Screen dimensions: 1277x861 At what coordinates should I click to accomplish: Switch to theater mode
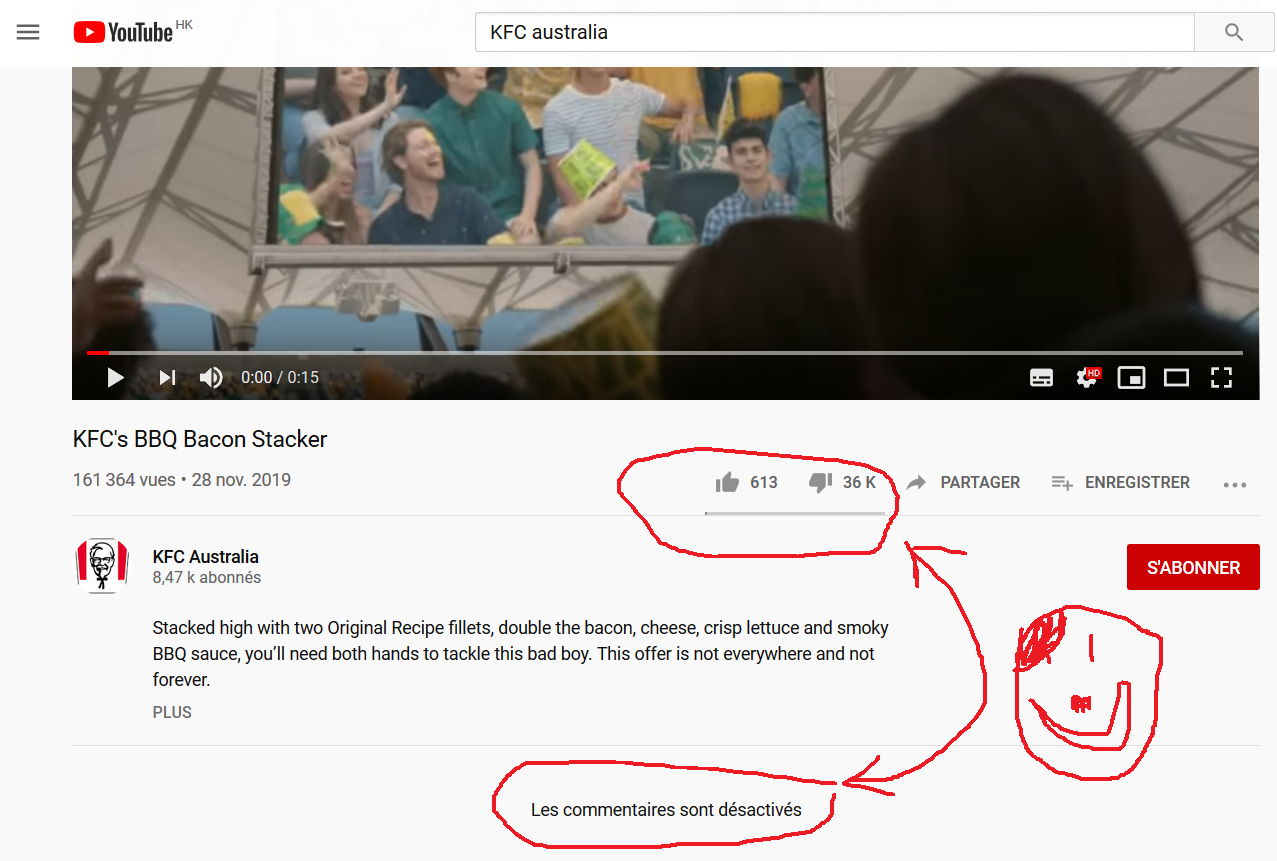click(1176, 378)
